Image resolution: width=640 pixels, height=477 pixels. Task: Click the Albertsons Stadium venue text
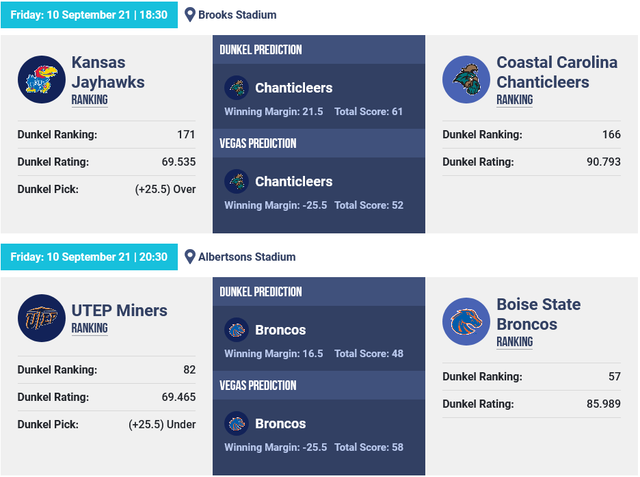coord(247,257)
